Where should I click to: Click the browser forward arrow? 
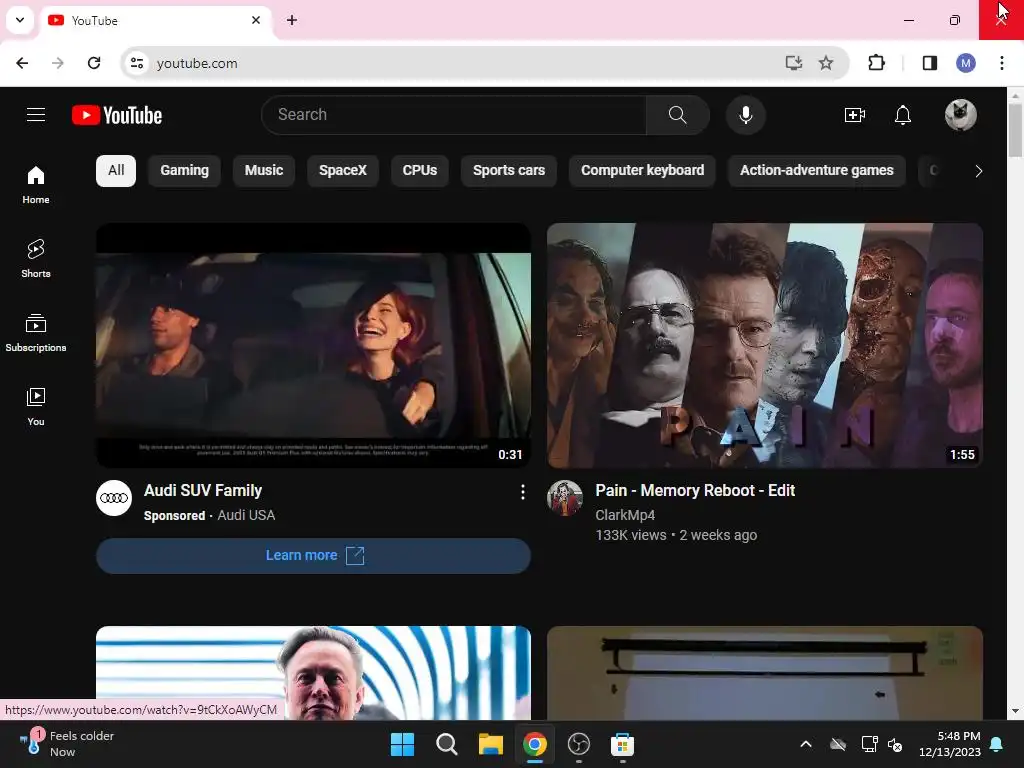pos(57,63)
